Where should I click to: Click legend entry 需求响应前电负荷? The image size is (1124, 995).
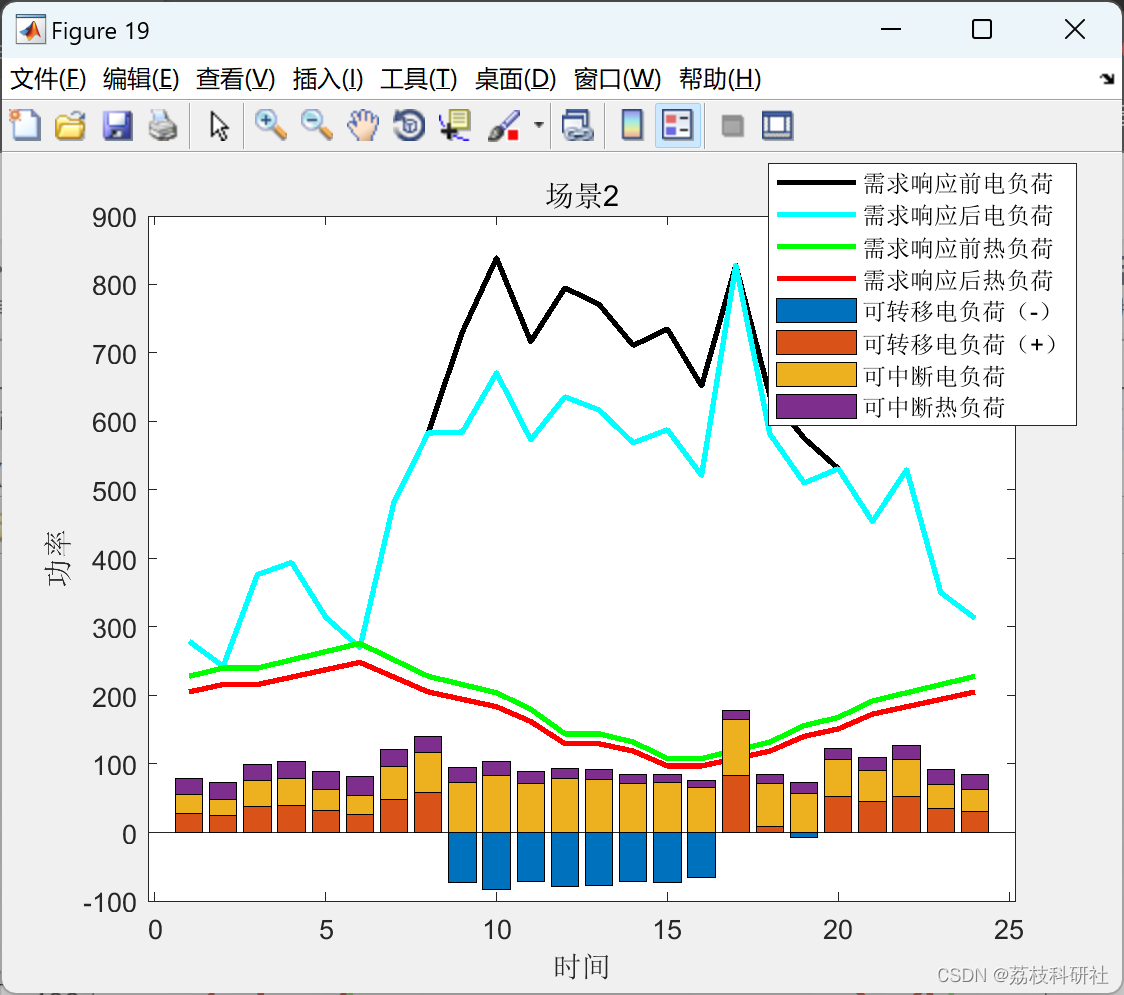pyautogui.click(x=957, y=184)
